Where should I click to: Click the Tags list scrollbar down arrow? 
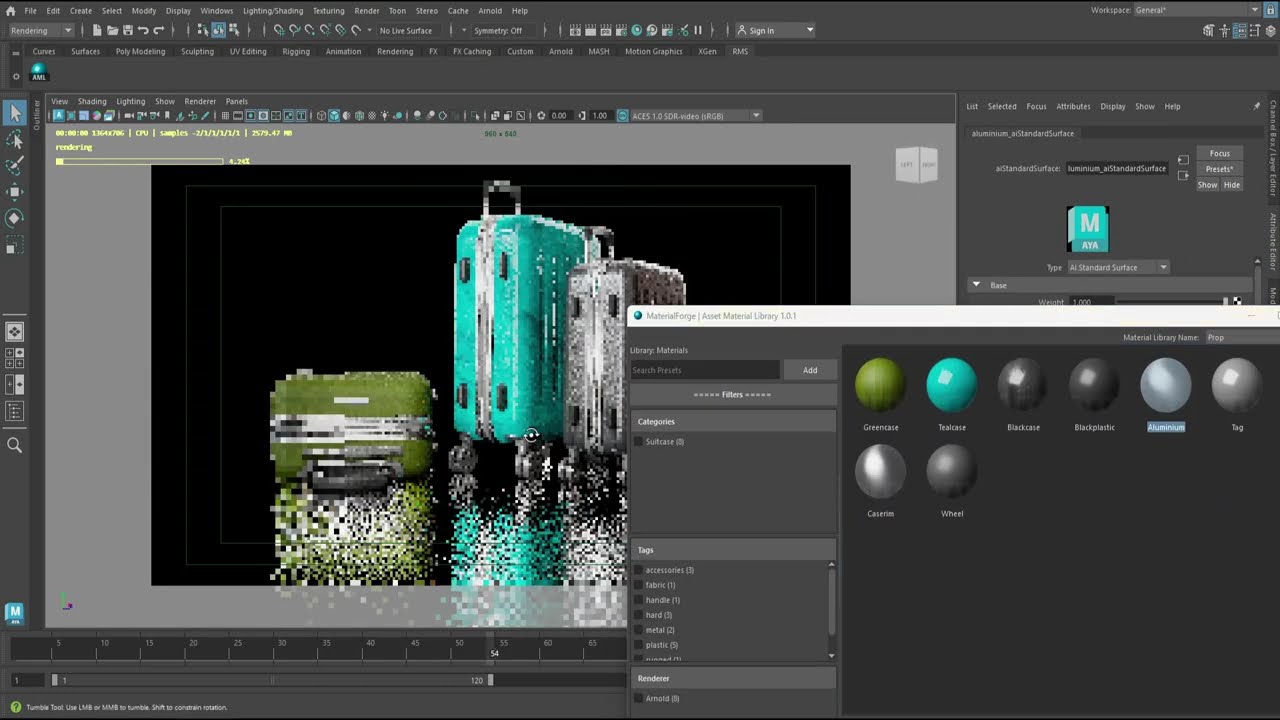pyautogui.click(x=831, y=656)
